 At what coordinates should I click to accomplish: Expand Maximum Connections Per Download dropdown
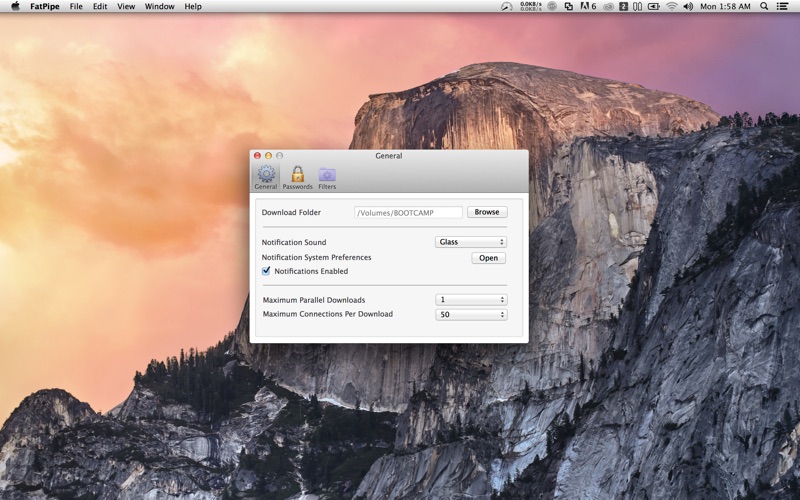(470, 314)
